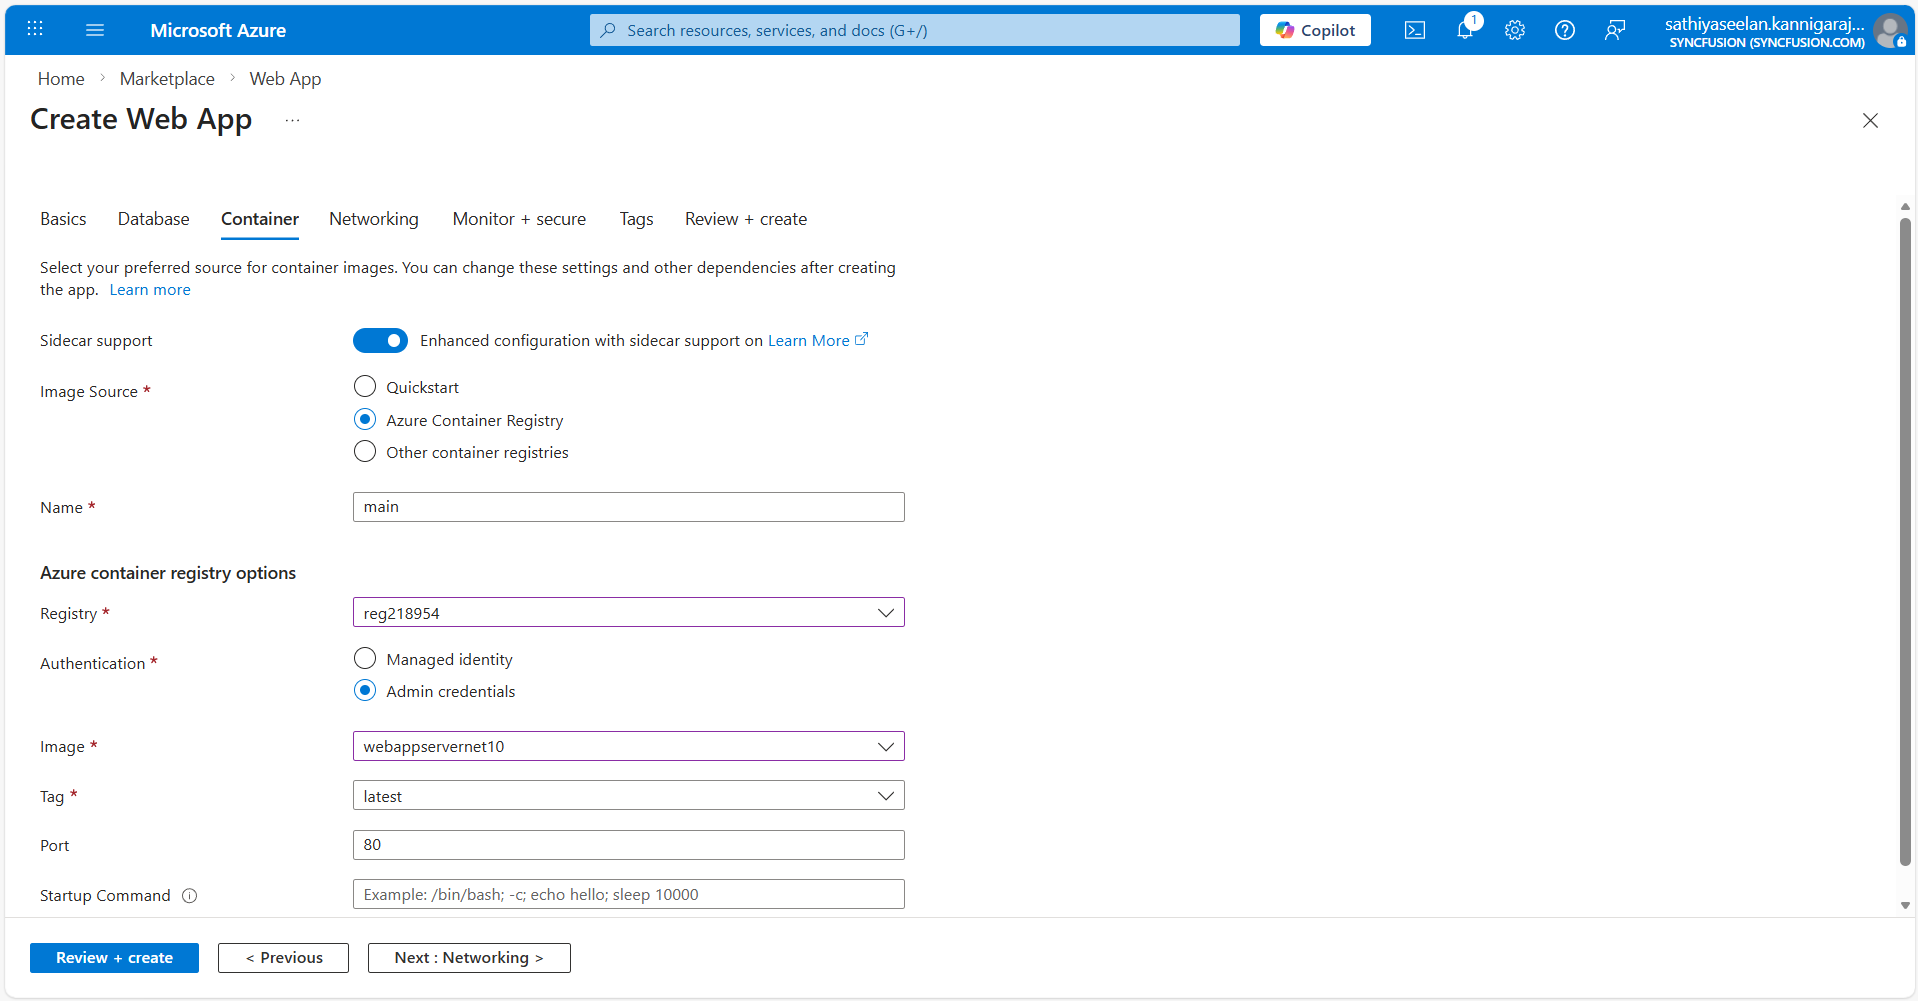Screen dimensions: 1918x1001
Task: Click the Azure container registry options heading
Action: pos(168,573)
